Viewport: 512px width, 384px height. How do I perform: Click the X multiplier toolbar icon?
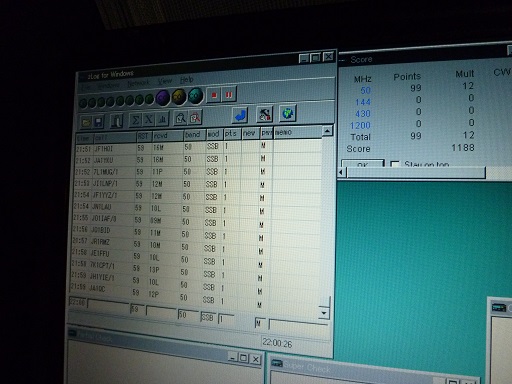click(149, 119)
